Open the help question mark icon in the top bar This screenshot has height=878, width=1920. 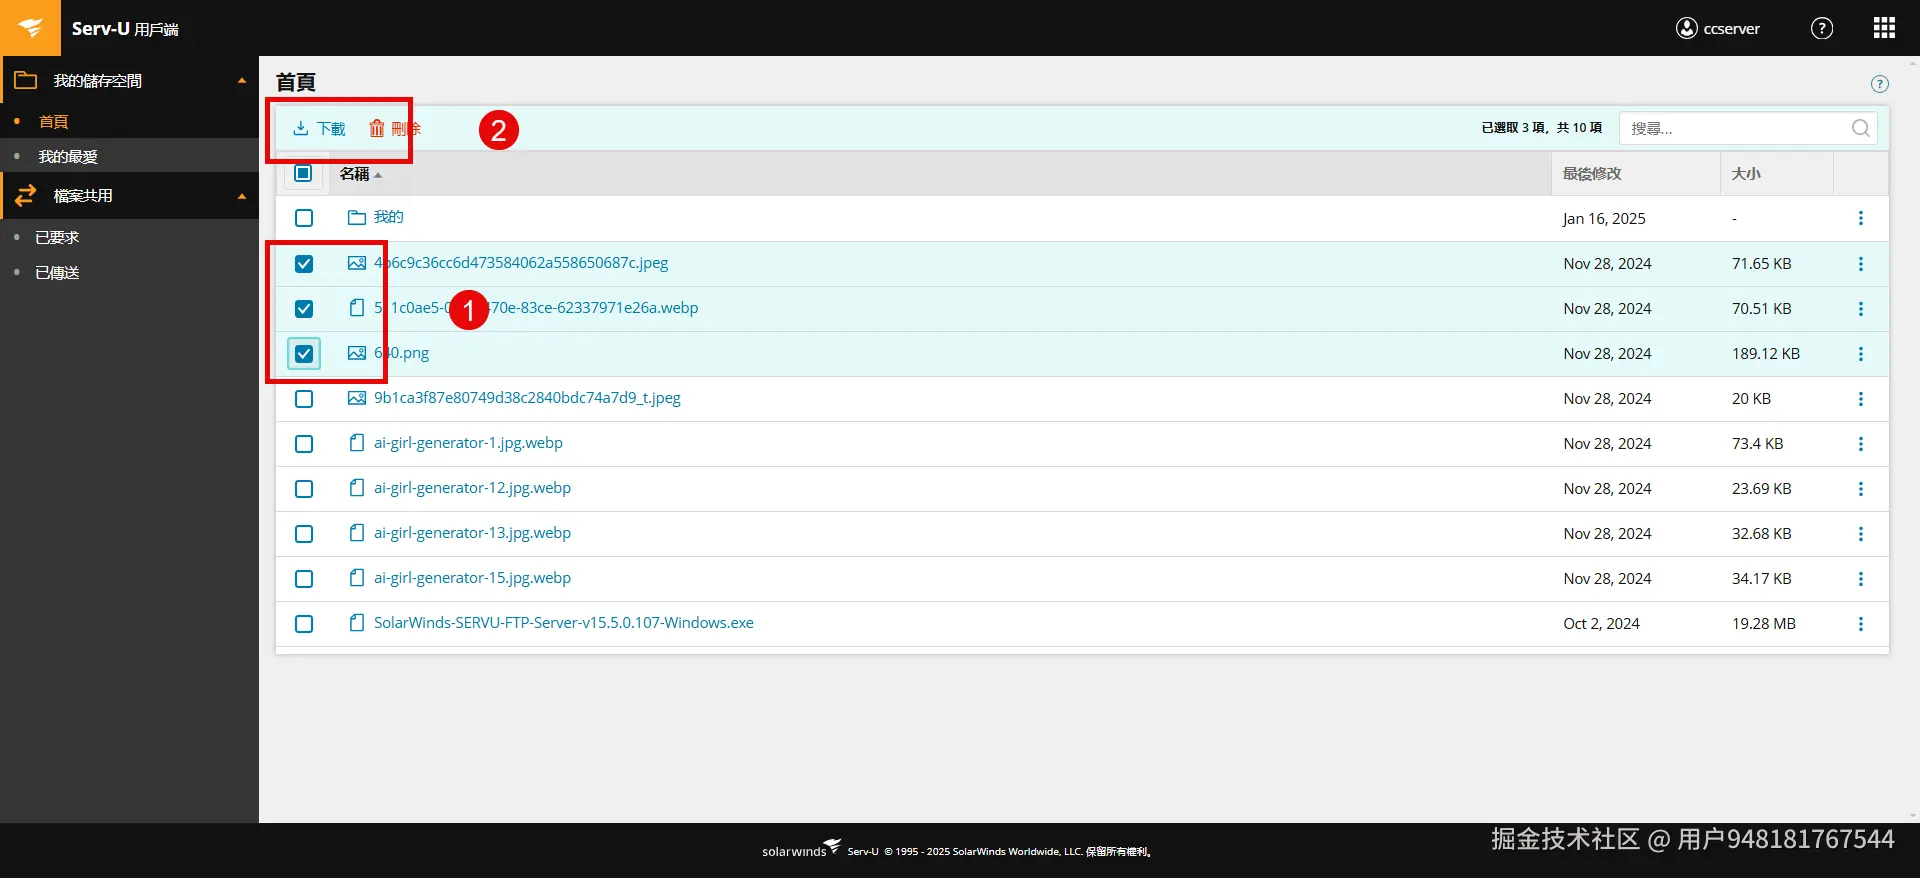1822,28
